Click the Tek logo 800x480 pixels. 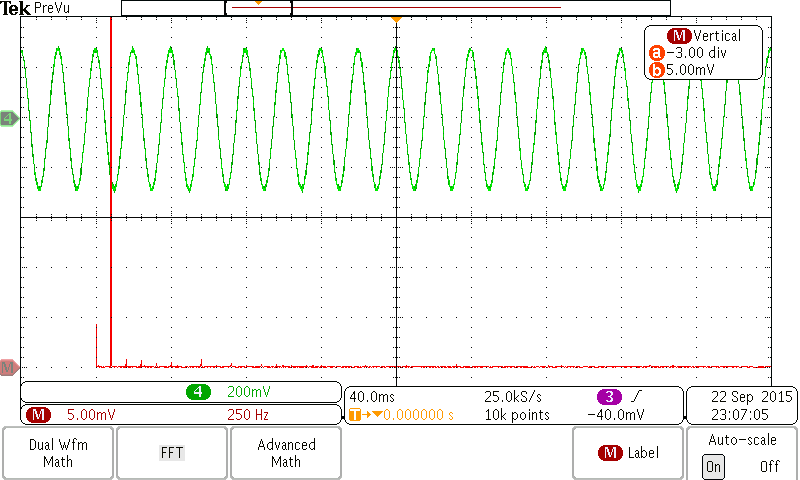[16, 8]
